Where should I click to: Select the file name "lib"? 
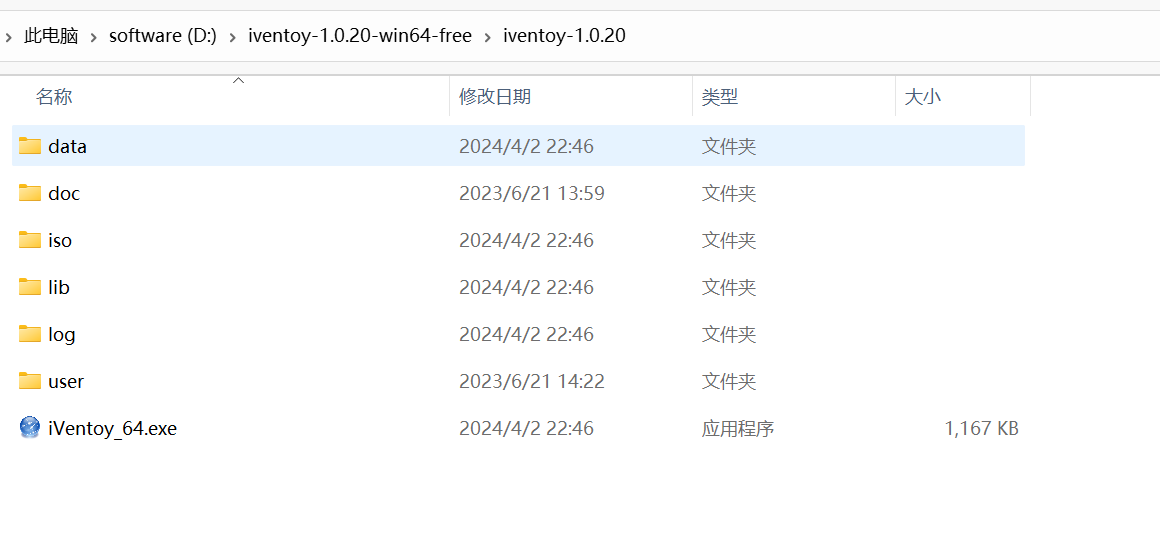58,288
